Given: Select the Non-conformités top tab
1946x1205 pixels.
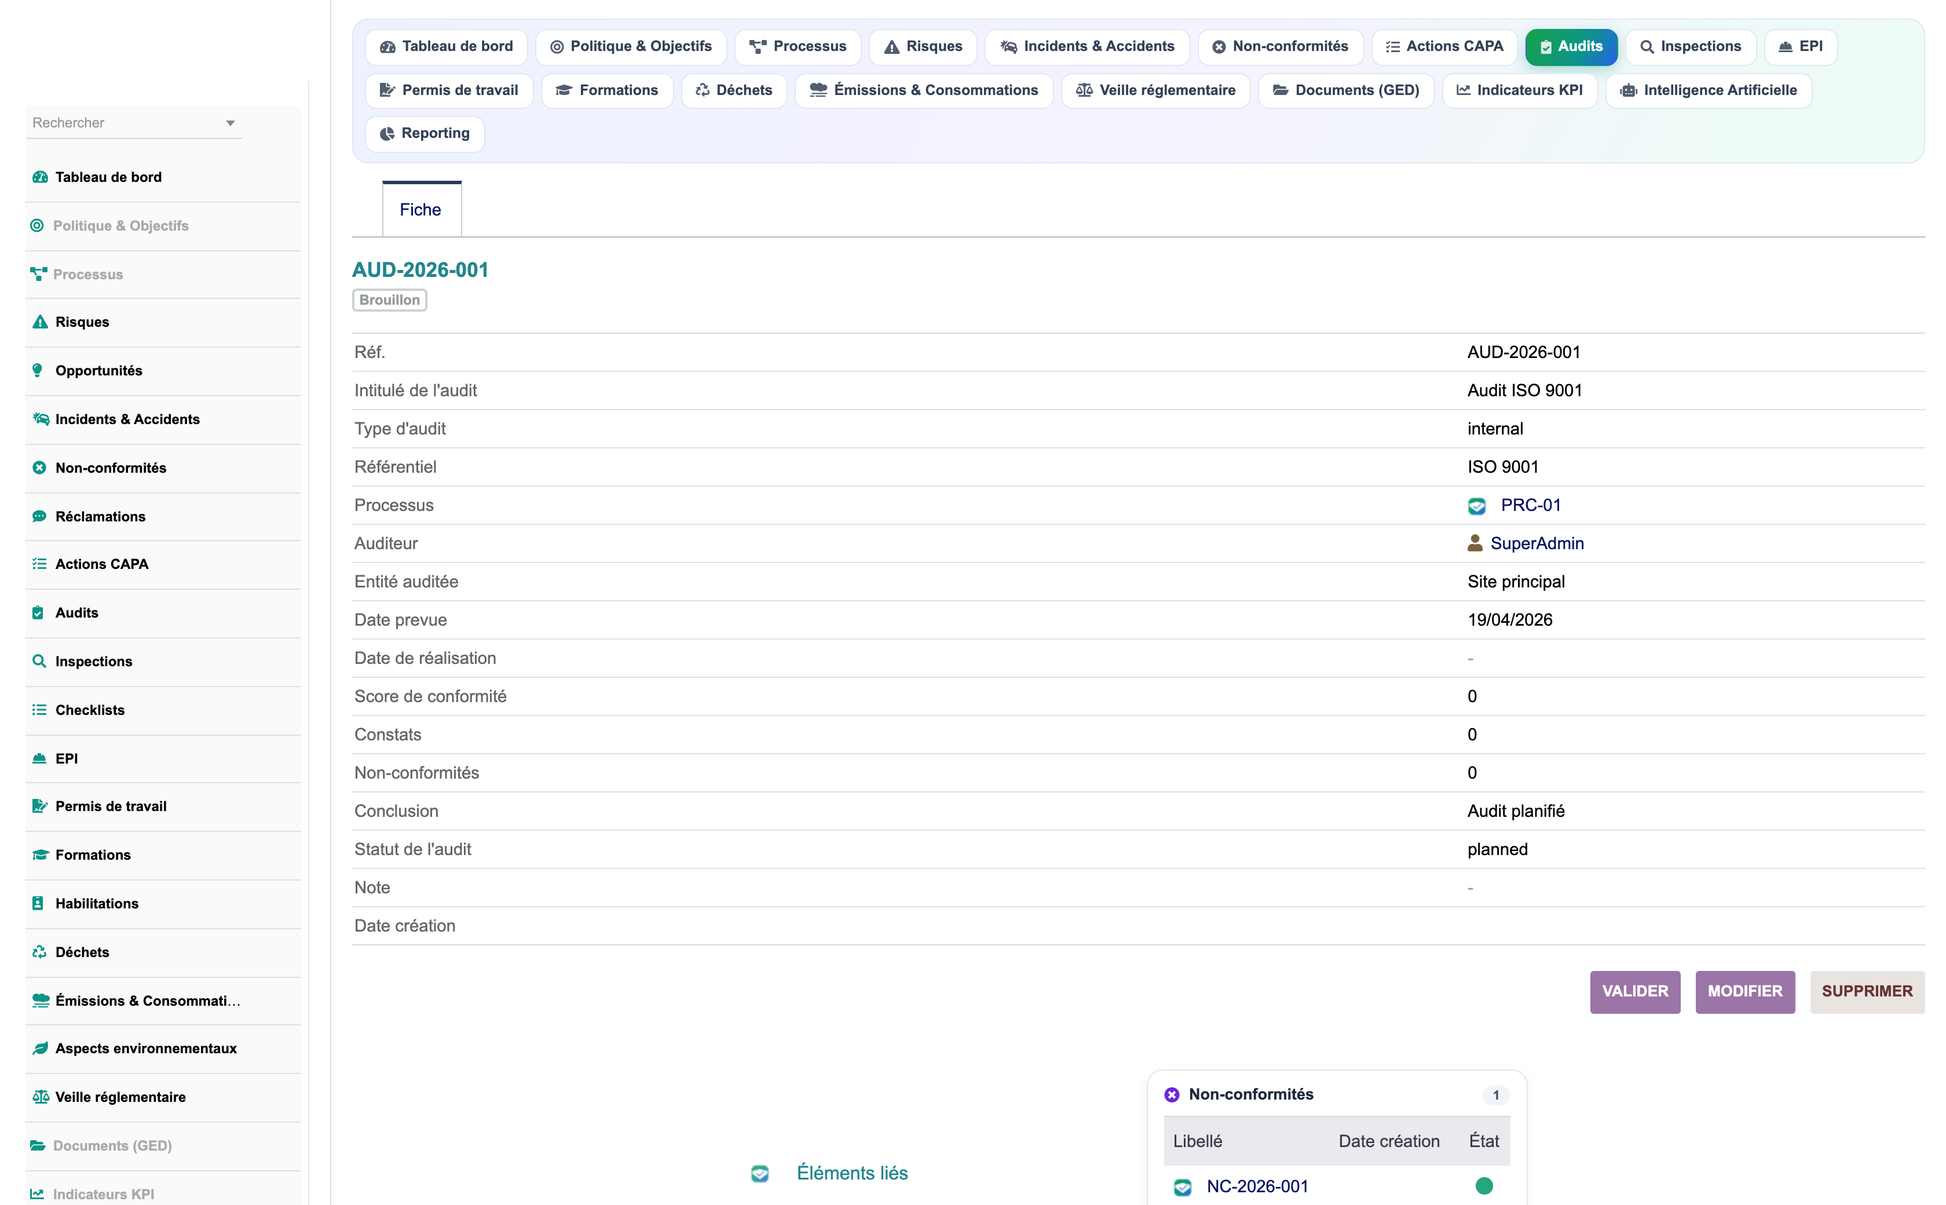Looking at the screenshot, I should click(1280, 46).
